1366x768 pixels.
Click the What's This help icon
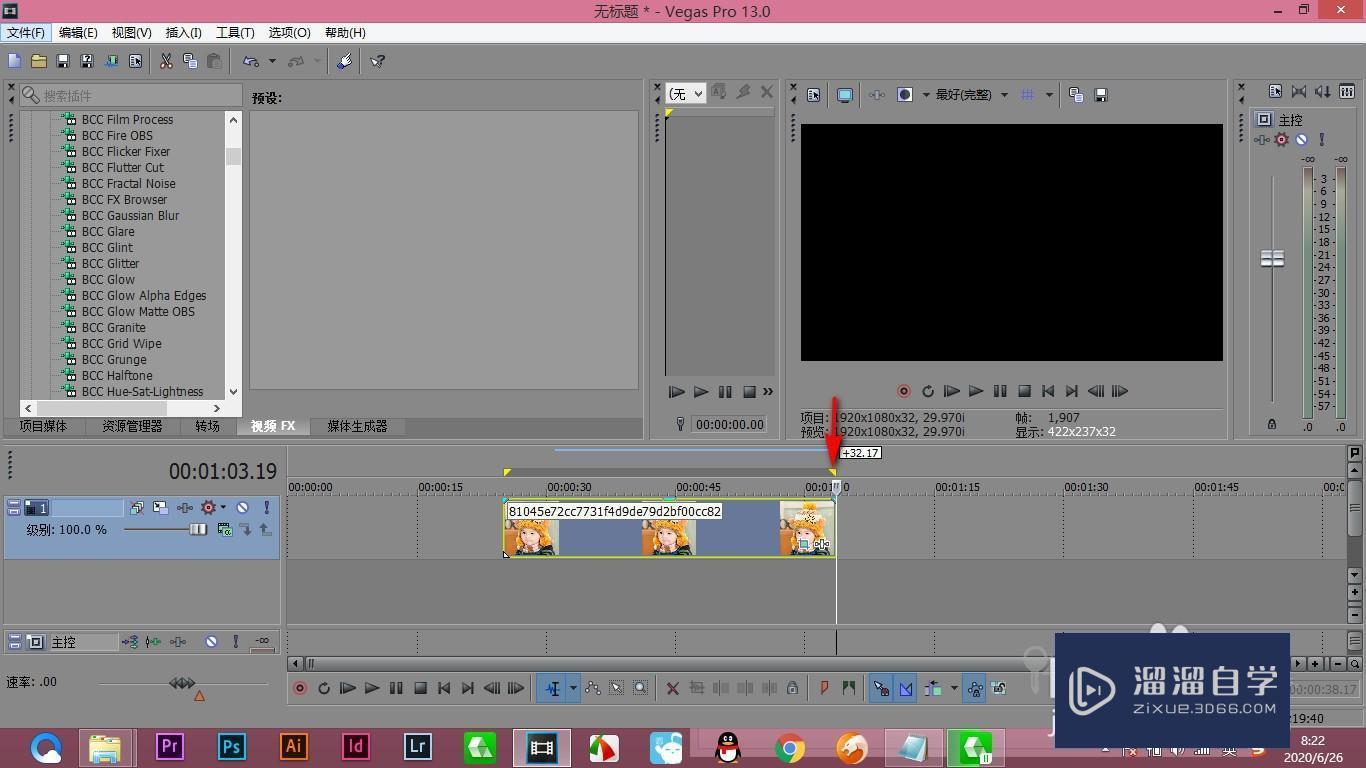[x=378, y=61]
